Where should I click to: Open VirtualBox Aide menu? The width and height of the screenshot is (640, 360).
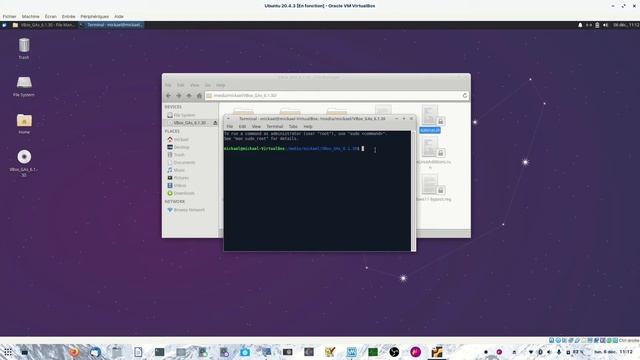pyautogui.click(x=119, y=16)
